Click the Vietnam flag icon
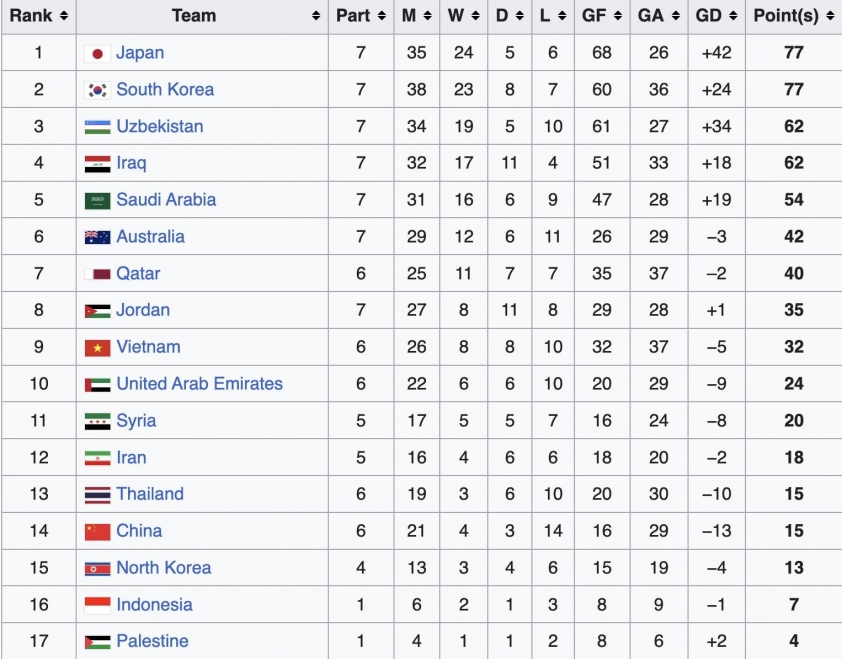Image resolution: width=842 pixels, height=659 pixels. [x=97, y=348]
